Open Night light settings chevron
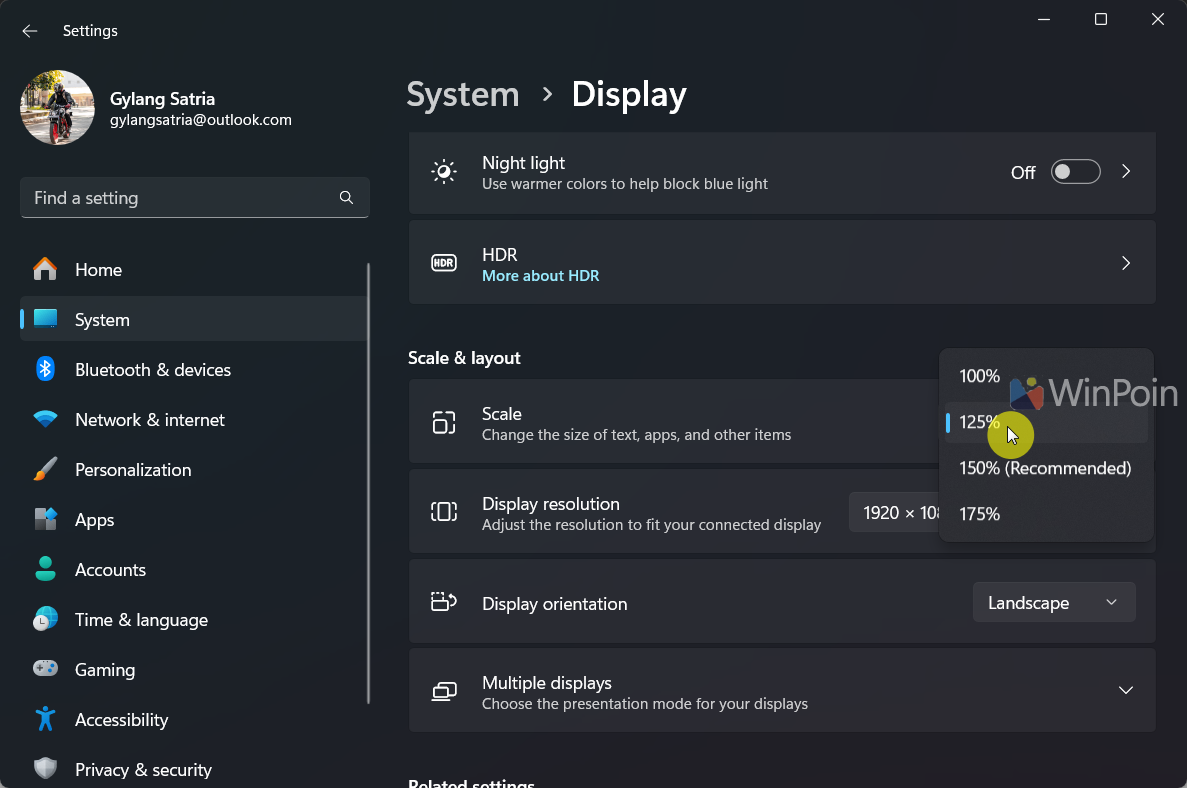 1126,172
